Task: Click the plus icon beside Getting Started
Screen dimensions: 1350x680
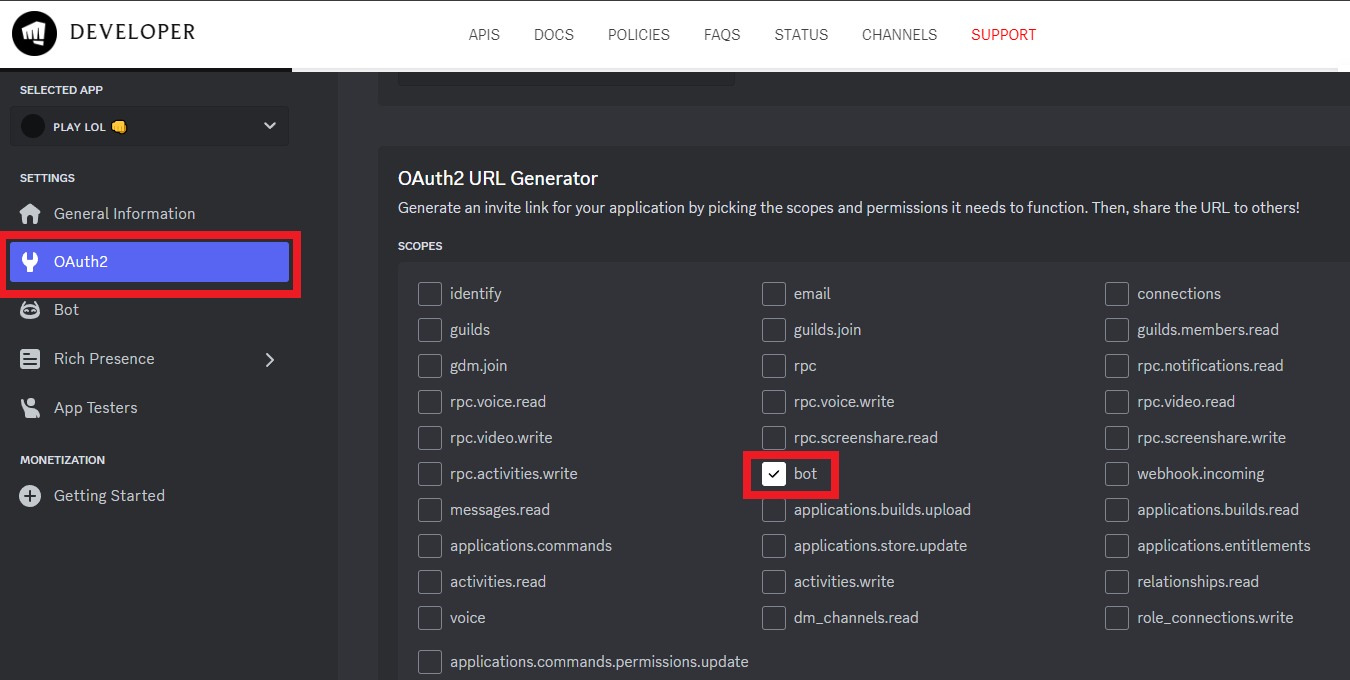Action: coord(30,496)
